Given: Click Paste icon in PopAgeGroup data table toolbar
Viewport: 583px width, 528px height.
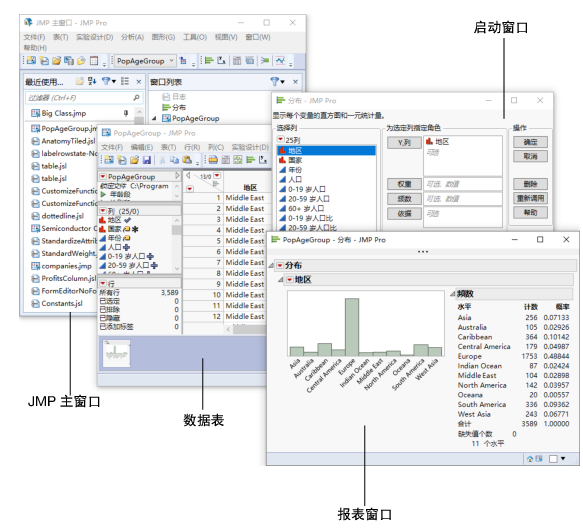Looking at the screenshot, I should click(x=187, y=160).
